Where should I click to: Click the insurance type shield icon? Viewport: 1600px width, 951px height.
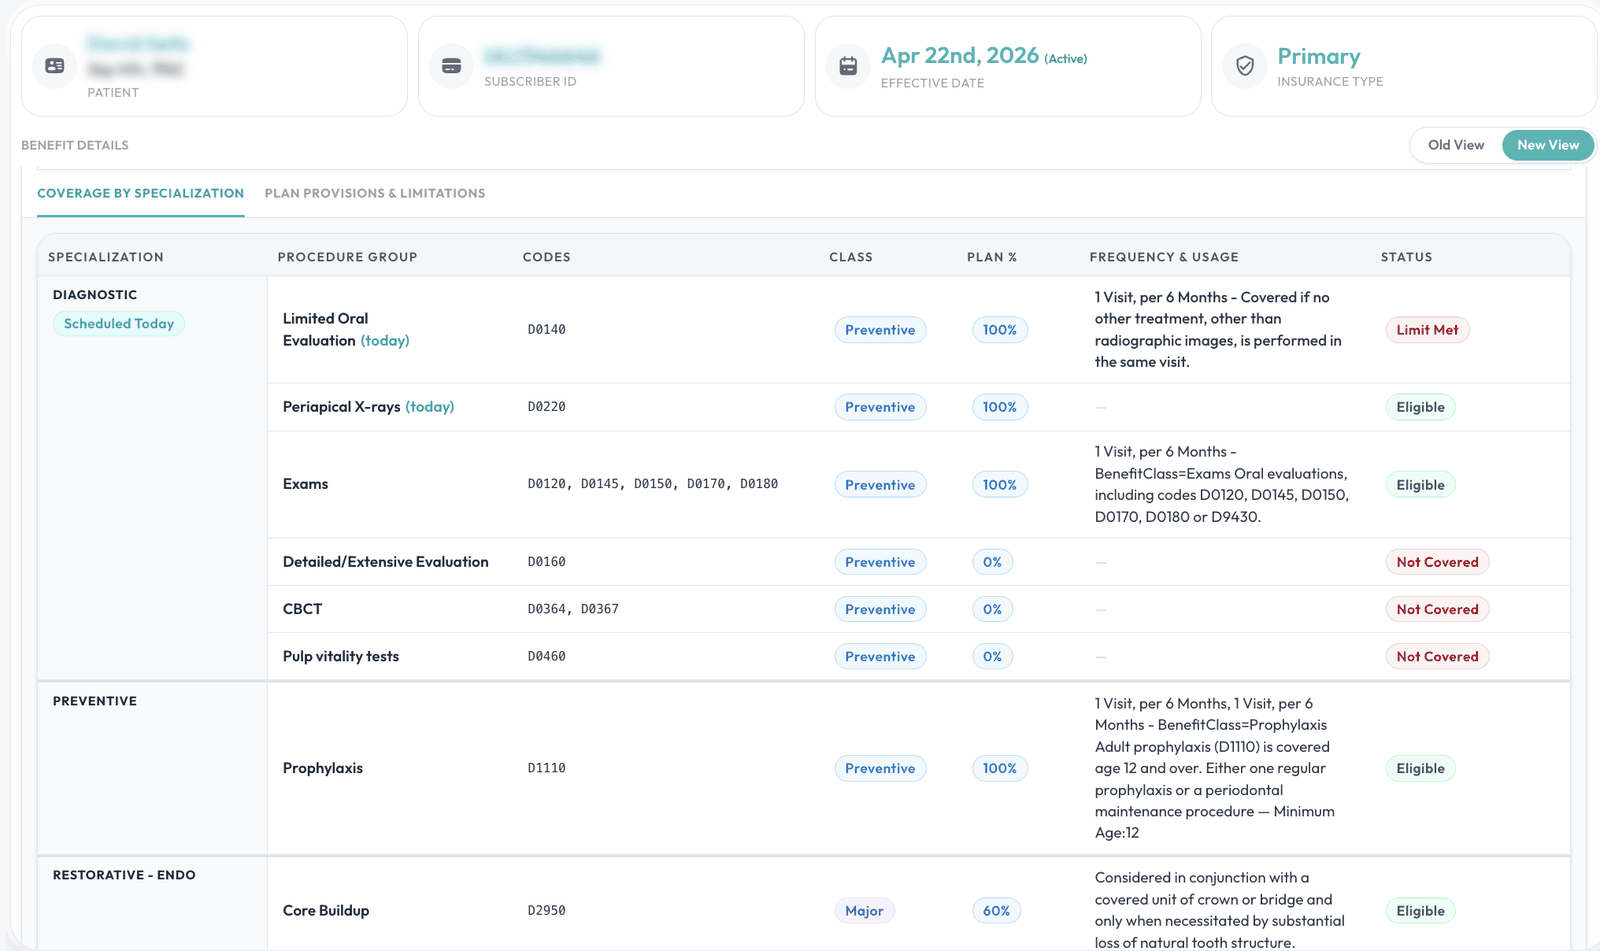(1245, 66)
